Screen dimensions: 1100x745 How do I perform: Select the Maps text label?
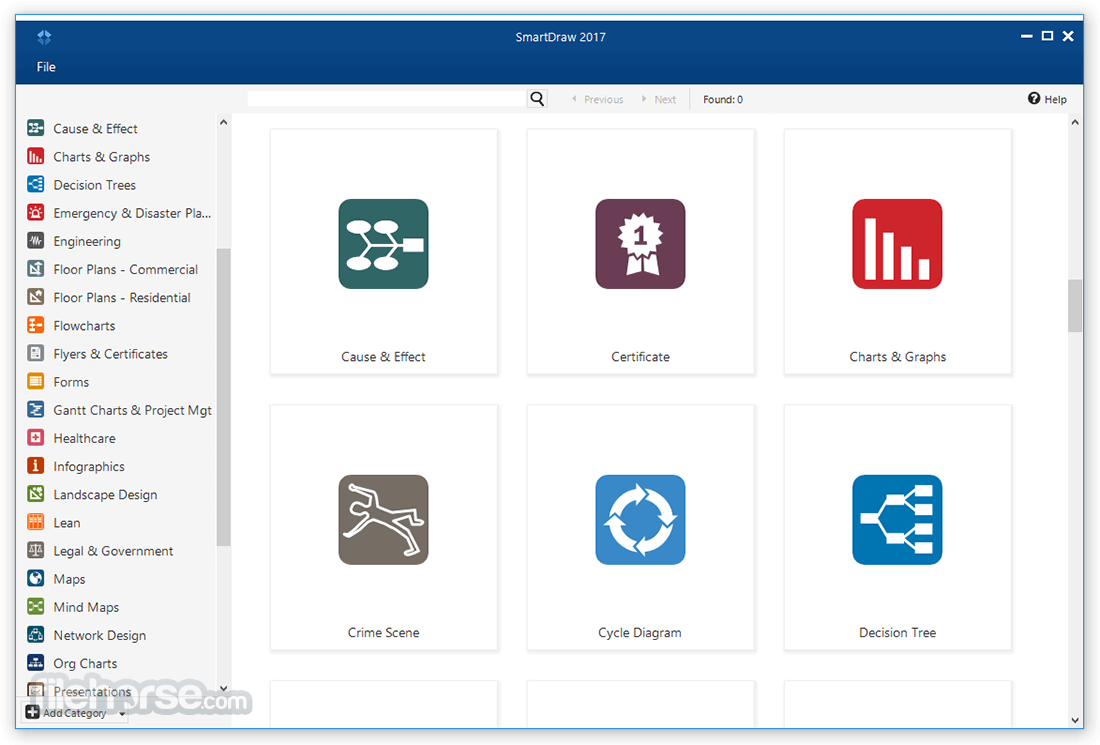coord(69,579)
